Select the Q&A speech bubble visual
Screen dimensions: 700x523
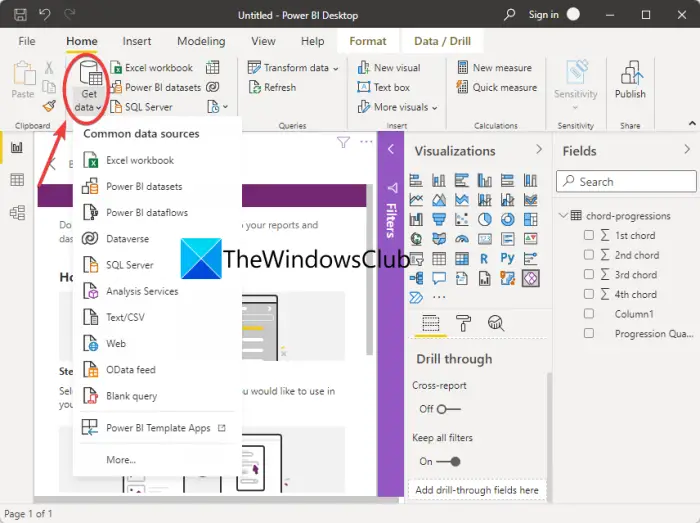tap(439, 278)
